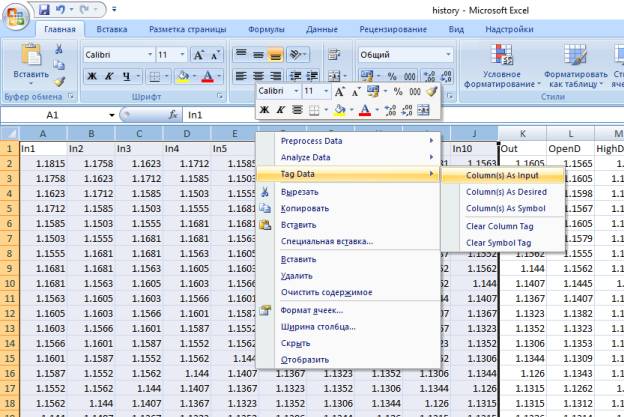This screenshot has width=624, height=417.
Task: Click the font color red A swatch
Action: point(207,76)
